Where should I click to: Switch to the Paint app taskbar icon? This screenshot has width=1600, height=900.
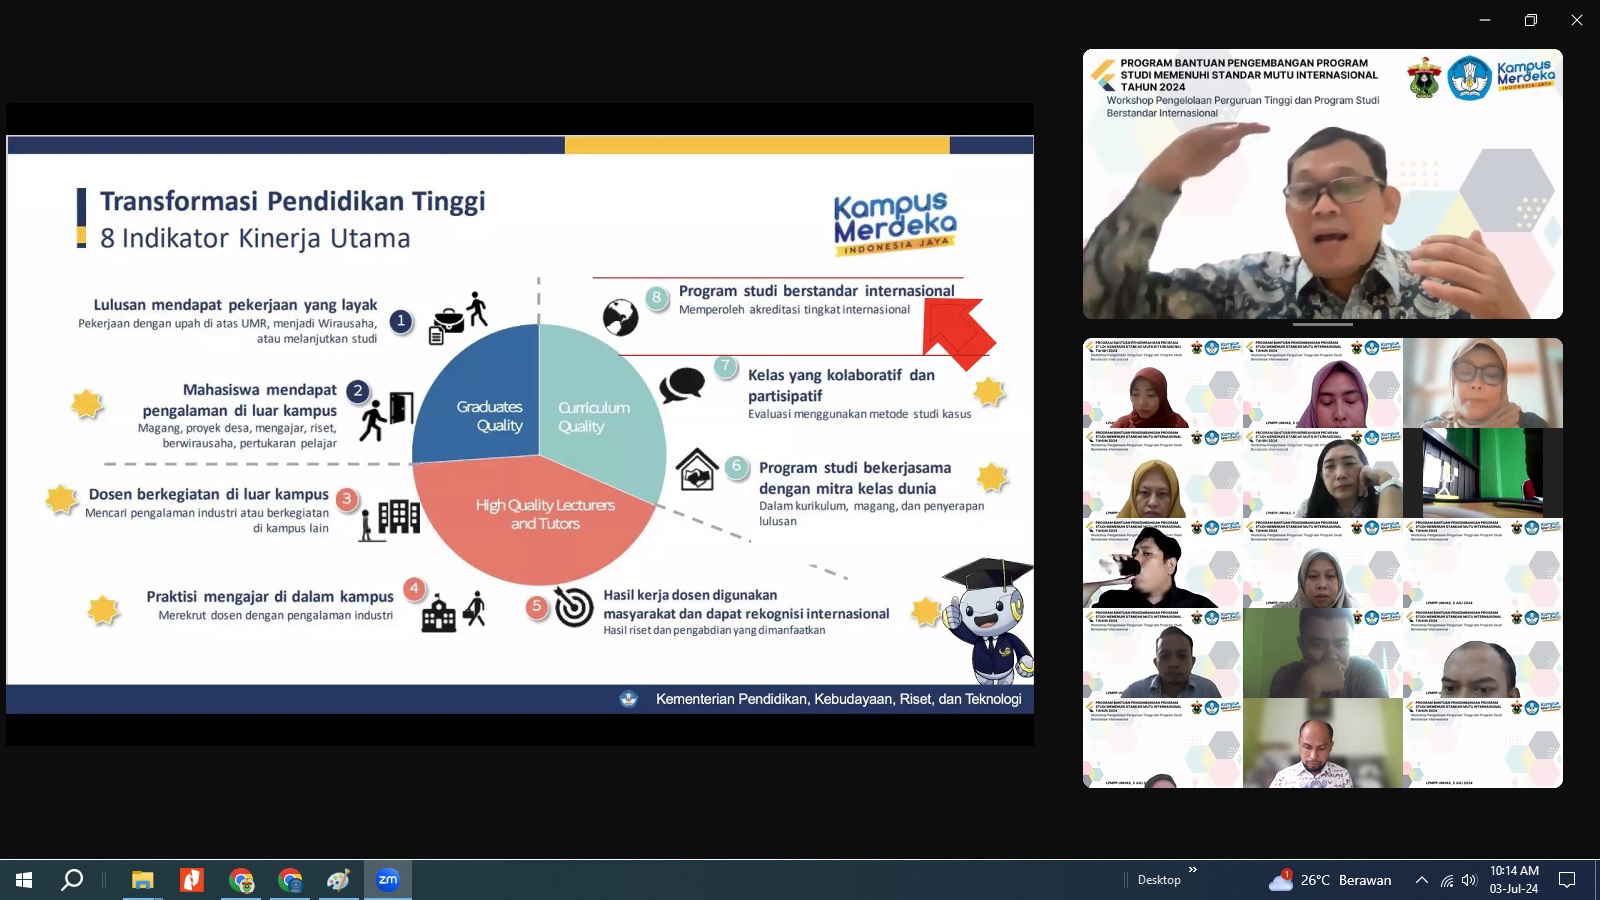coord(338,880)
